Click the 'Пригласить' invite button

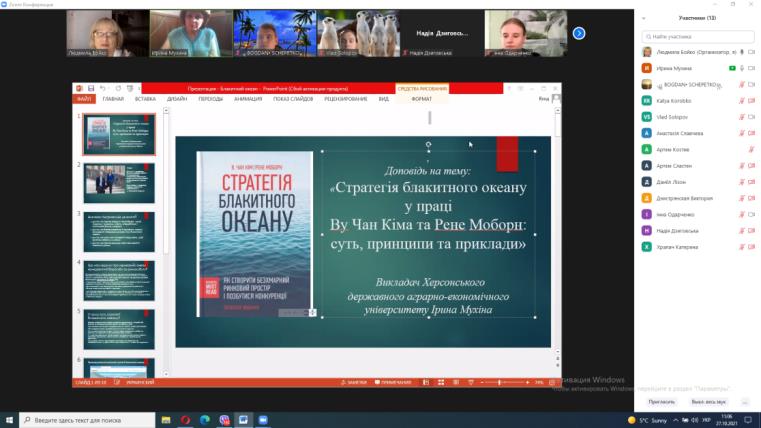pos(662,402)
